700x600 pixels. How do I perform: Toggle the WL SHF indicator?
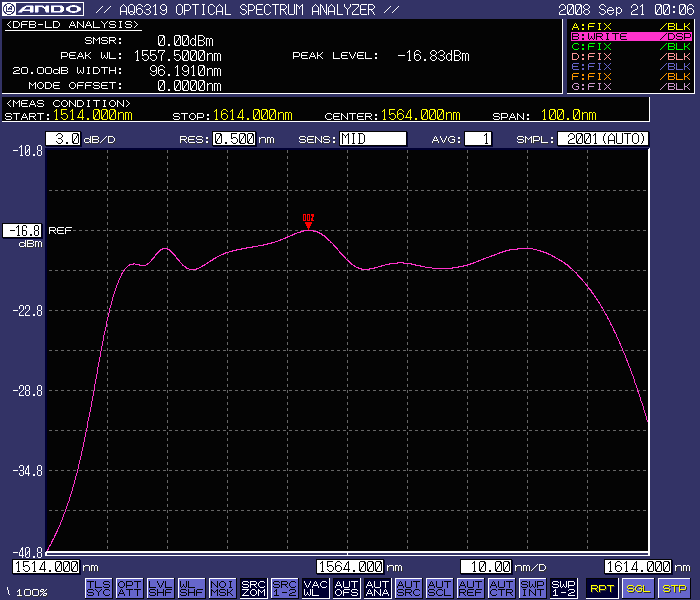tap(192, 588)
